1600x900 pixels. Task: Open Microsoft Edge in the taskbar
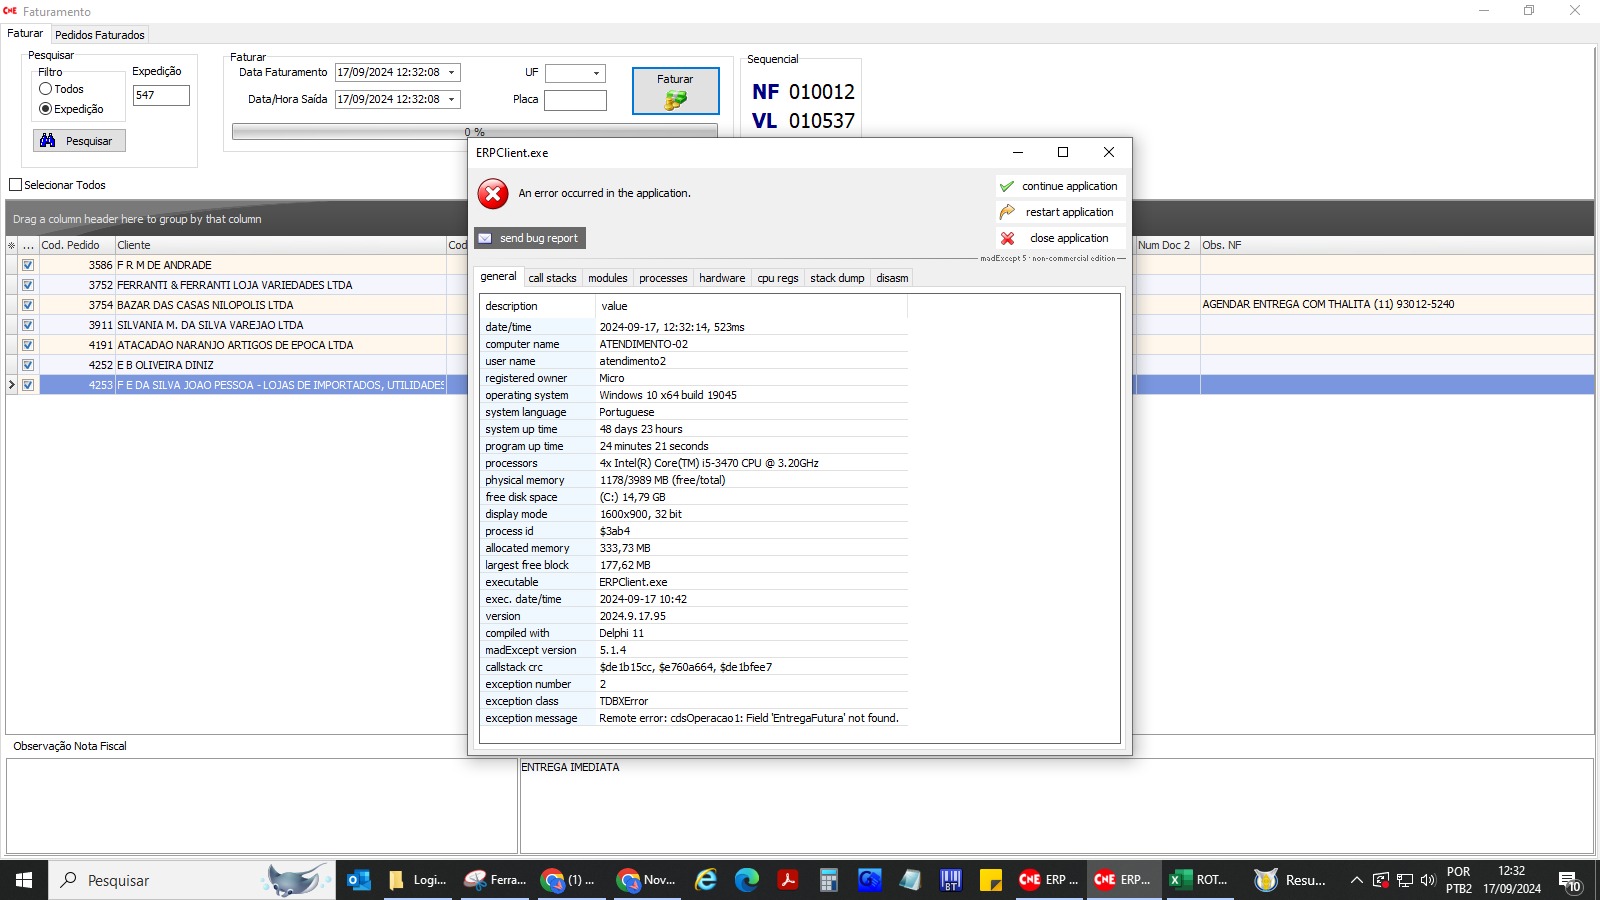[x=747, y=880]
